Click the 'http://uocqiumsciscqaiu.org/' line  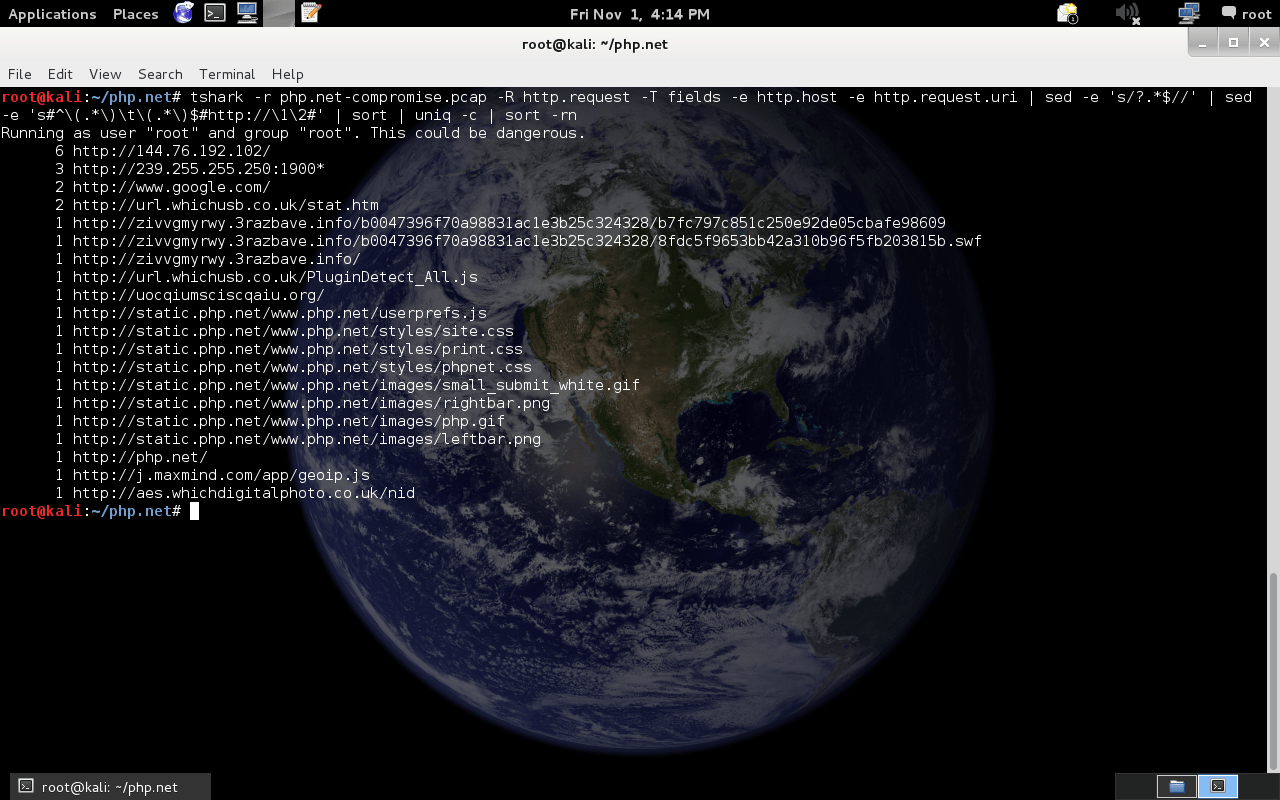coord(198,295)
